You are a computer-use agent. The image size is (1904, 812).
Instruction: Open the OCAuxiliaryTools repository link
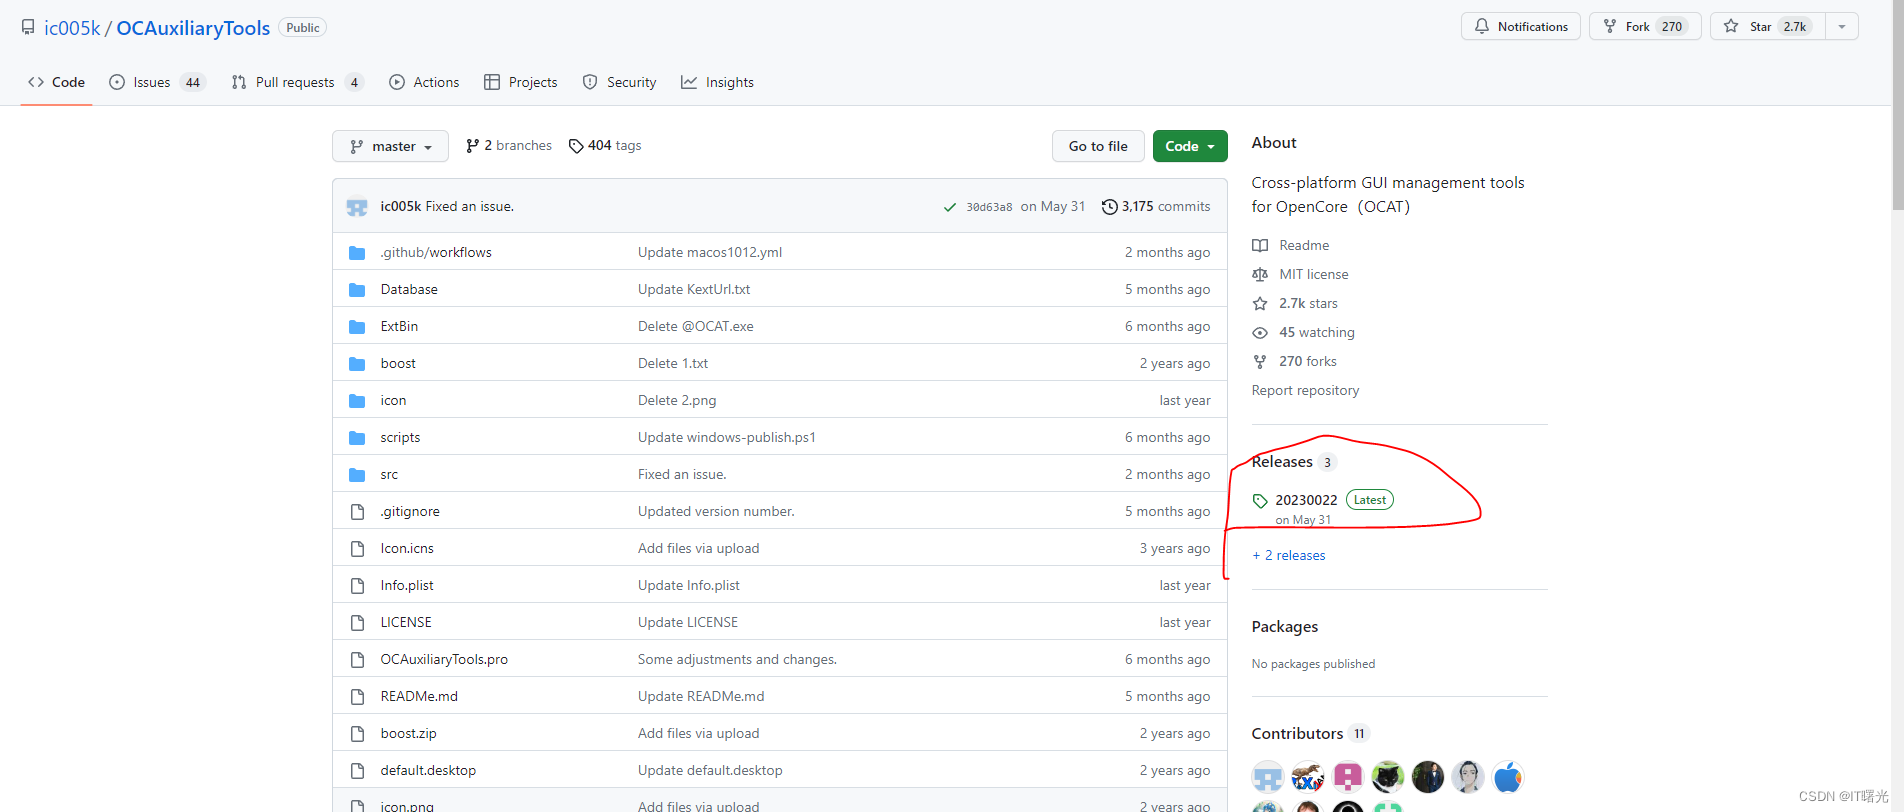point(193,28)
